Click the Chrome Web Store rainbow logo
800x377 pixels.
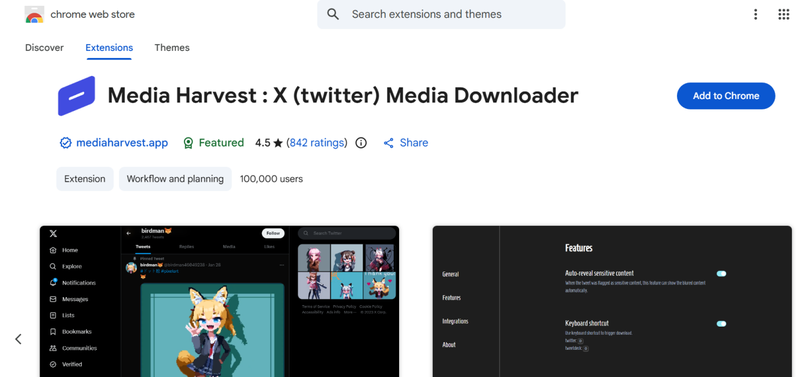(x=34, y=15)
